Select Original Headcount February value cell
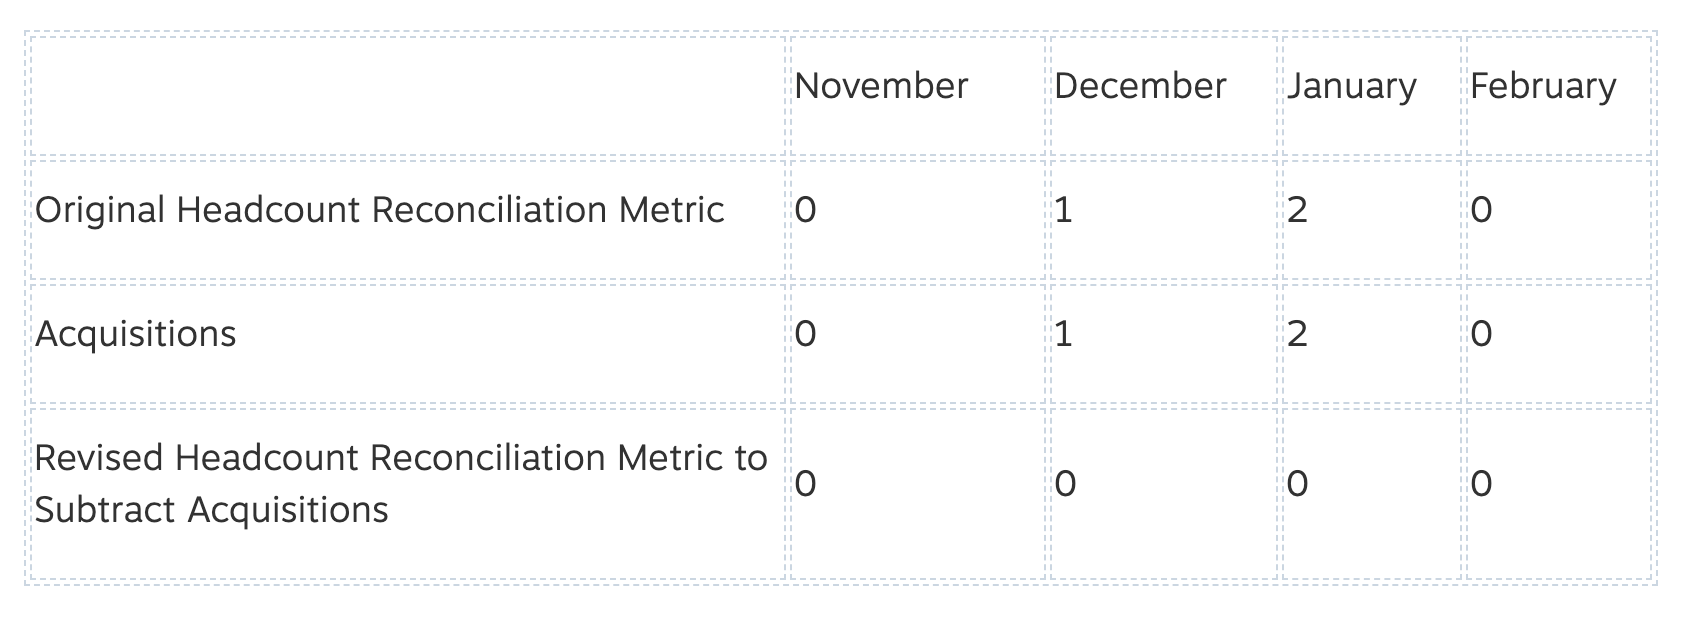Image resolution: width=1684 pixels, height=632 pixels. click(x=1558, y=221)
